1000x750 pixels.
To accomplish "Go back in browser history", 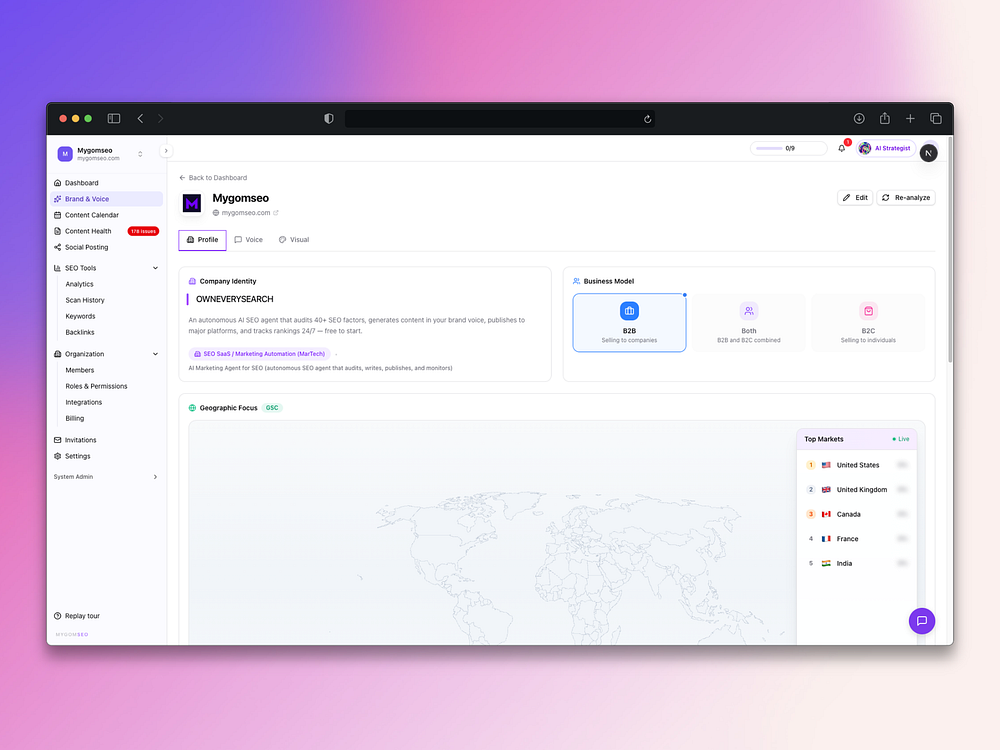I will 140,119.
